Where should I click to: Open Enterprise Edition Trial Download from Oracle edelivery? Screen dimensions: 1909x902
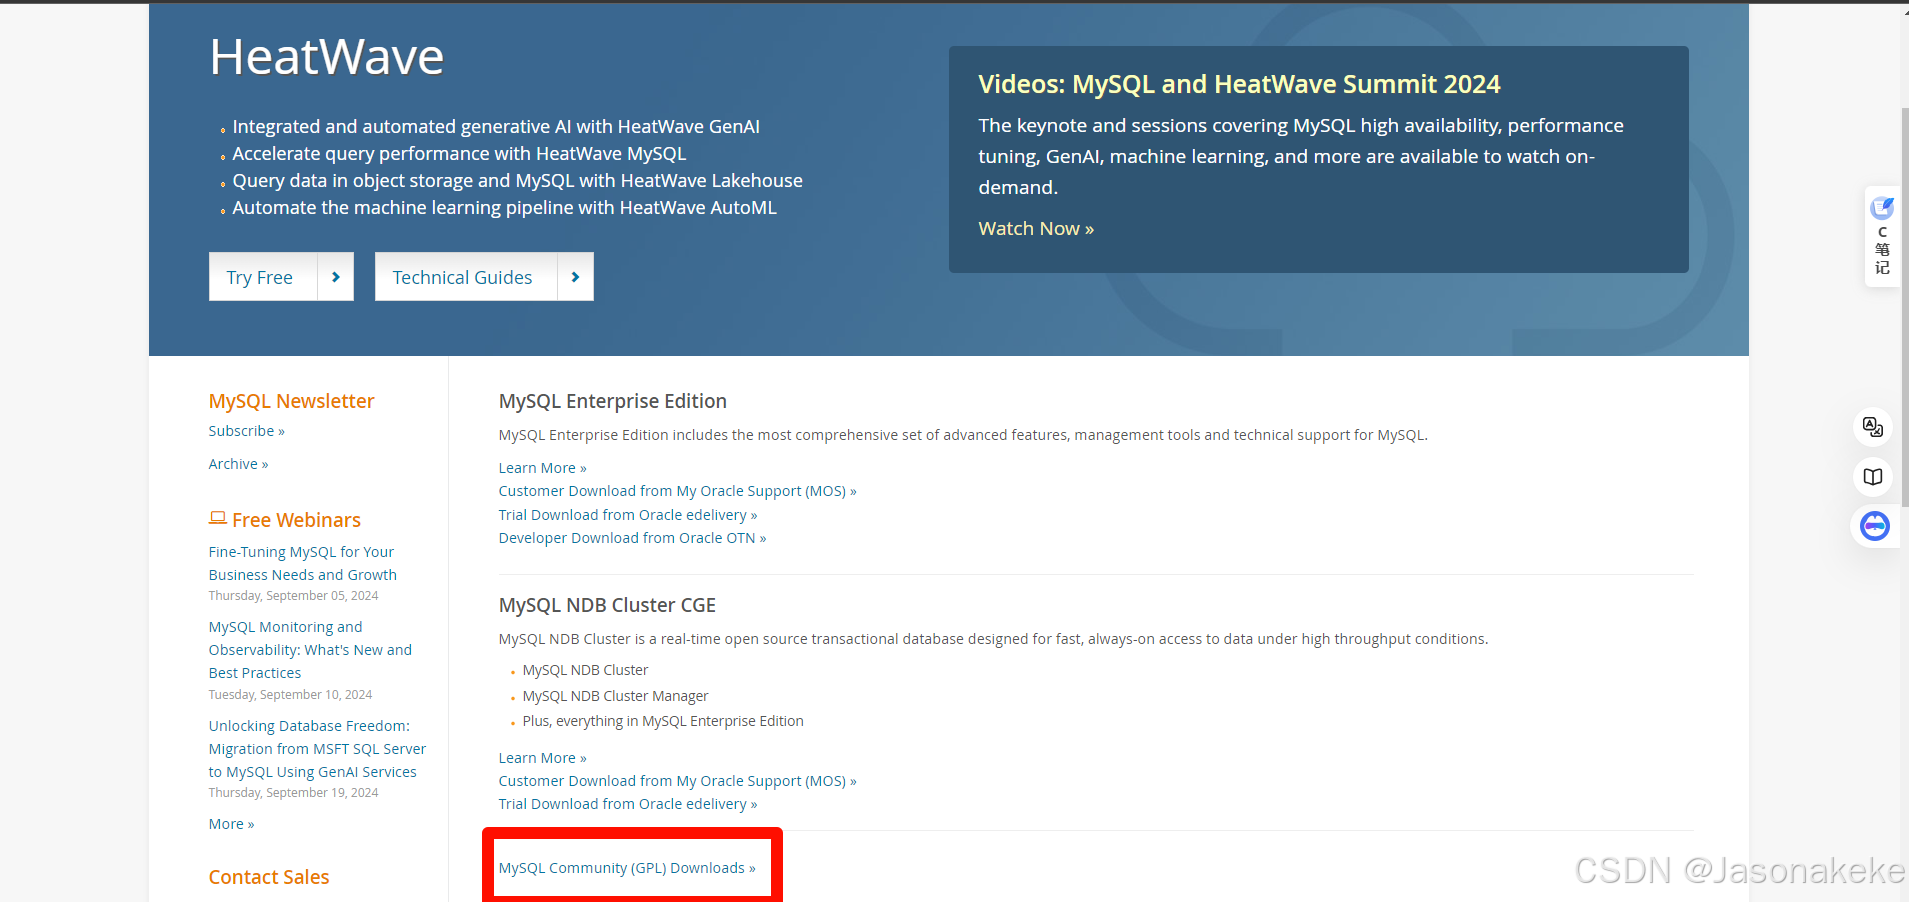pos(628,515)
